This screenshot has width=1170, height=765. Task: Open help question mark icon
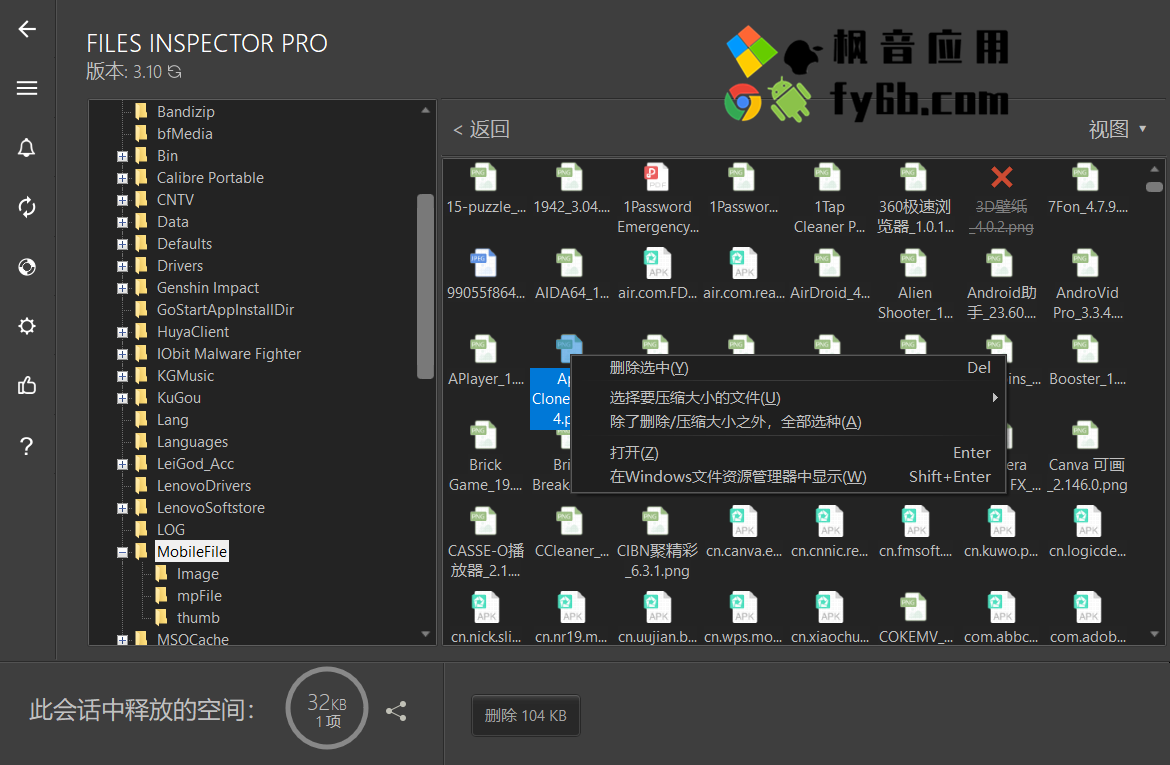[27, 446]
